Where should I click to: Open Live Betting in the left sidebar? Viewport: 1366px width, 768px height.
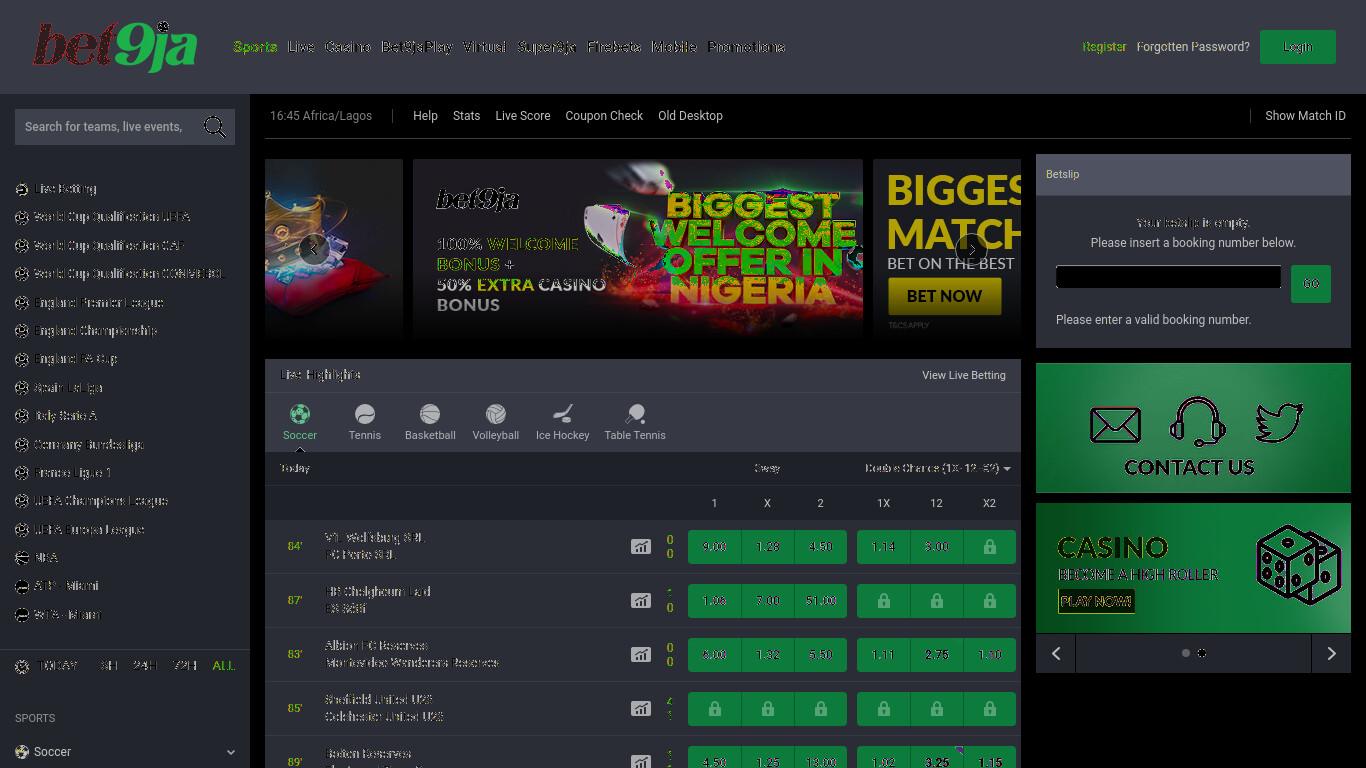pyautogui.click(x=65, y=189)
